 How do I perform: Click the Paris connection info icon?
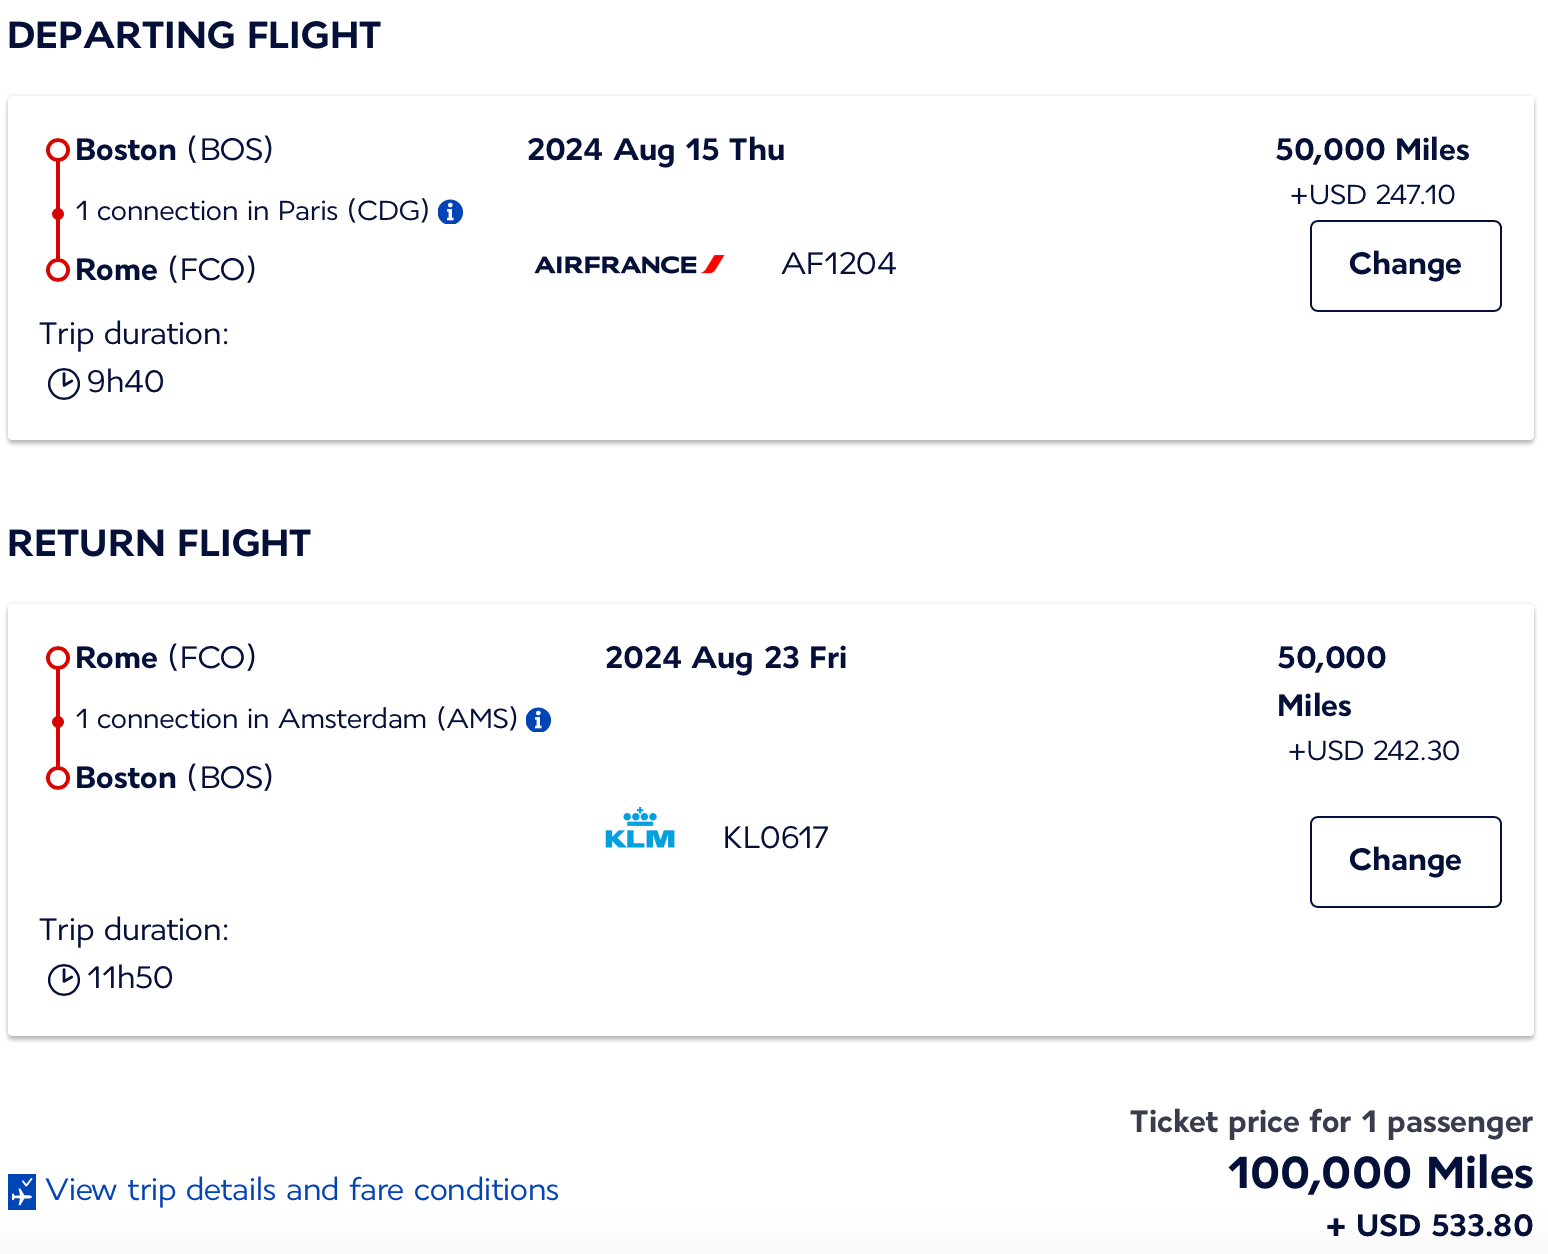tap(451, 212)
